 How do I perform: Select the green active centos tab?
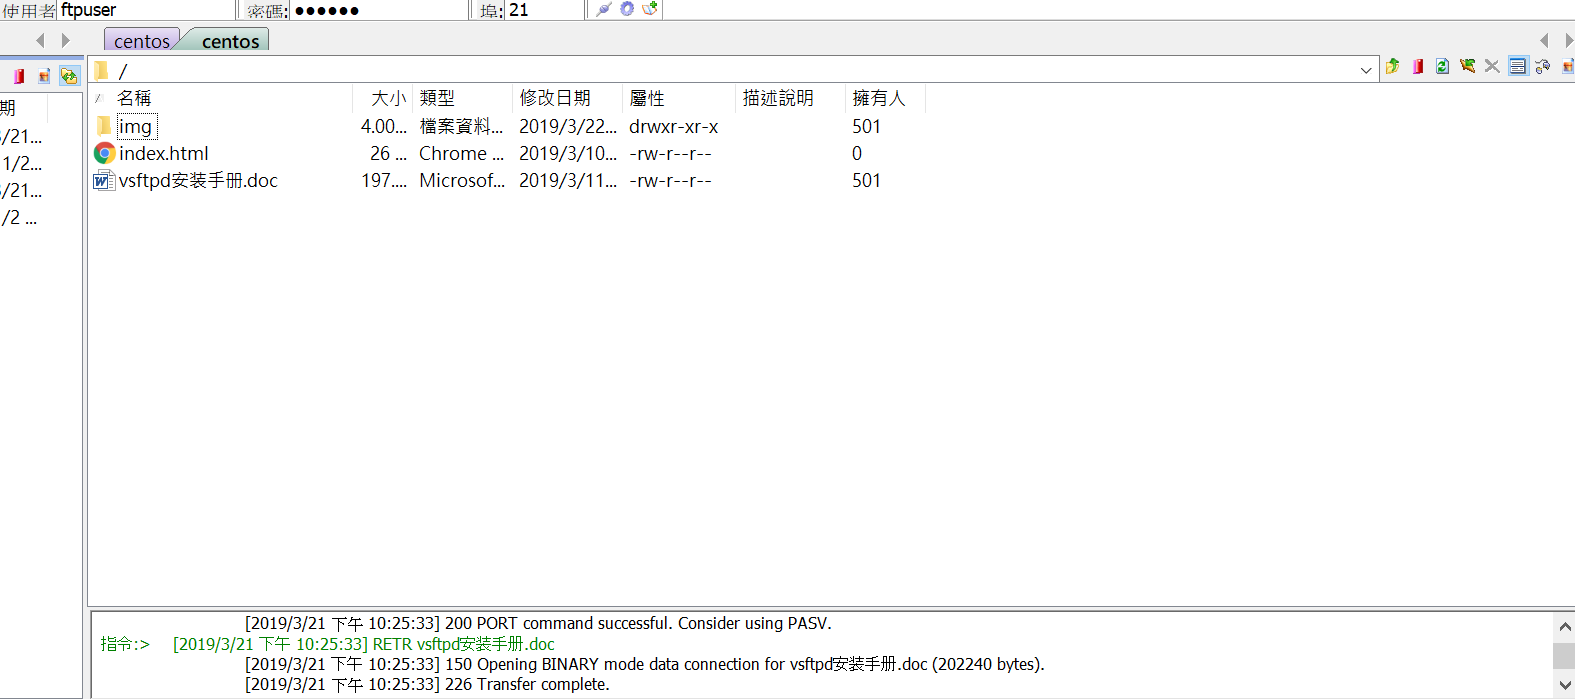point(230,41)
